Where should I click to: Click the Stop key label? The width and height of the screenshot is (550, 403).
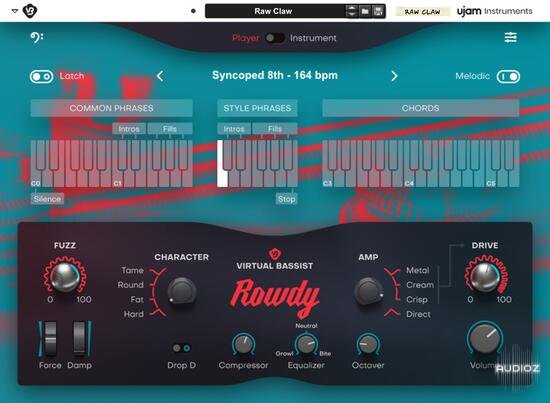click(x=287, y=199)
